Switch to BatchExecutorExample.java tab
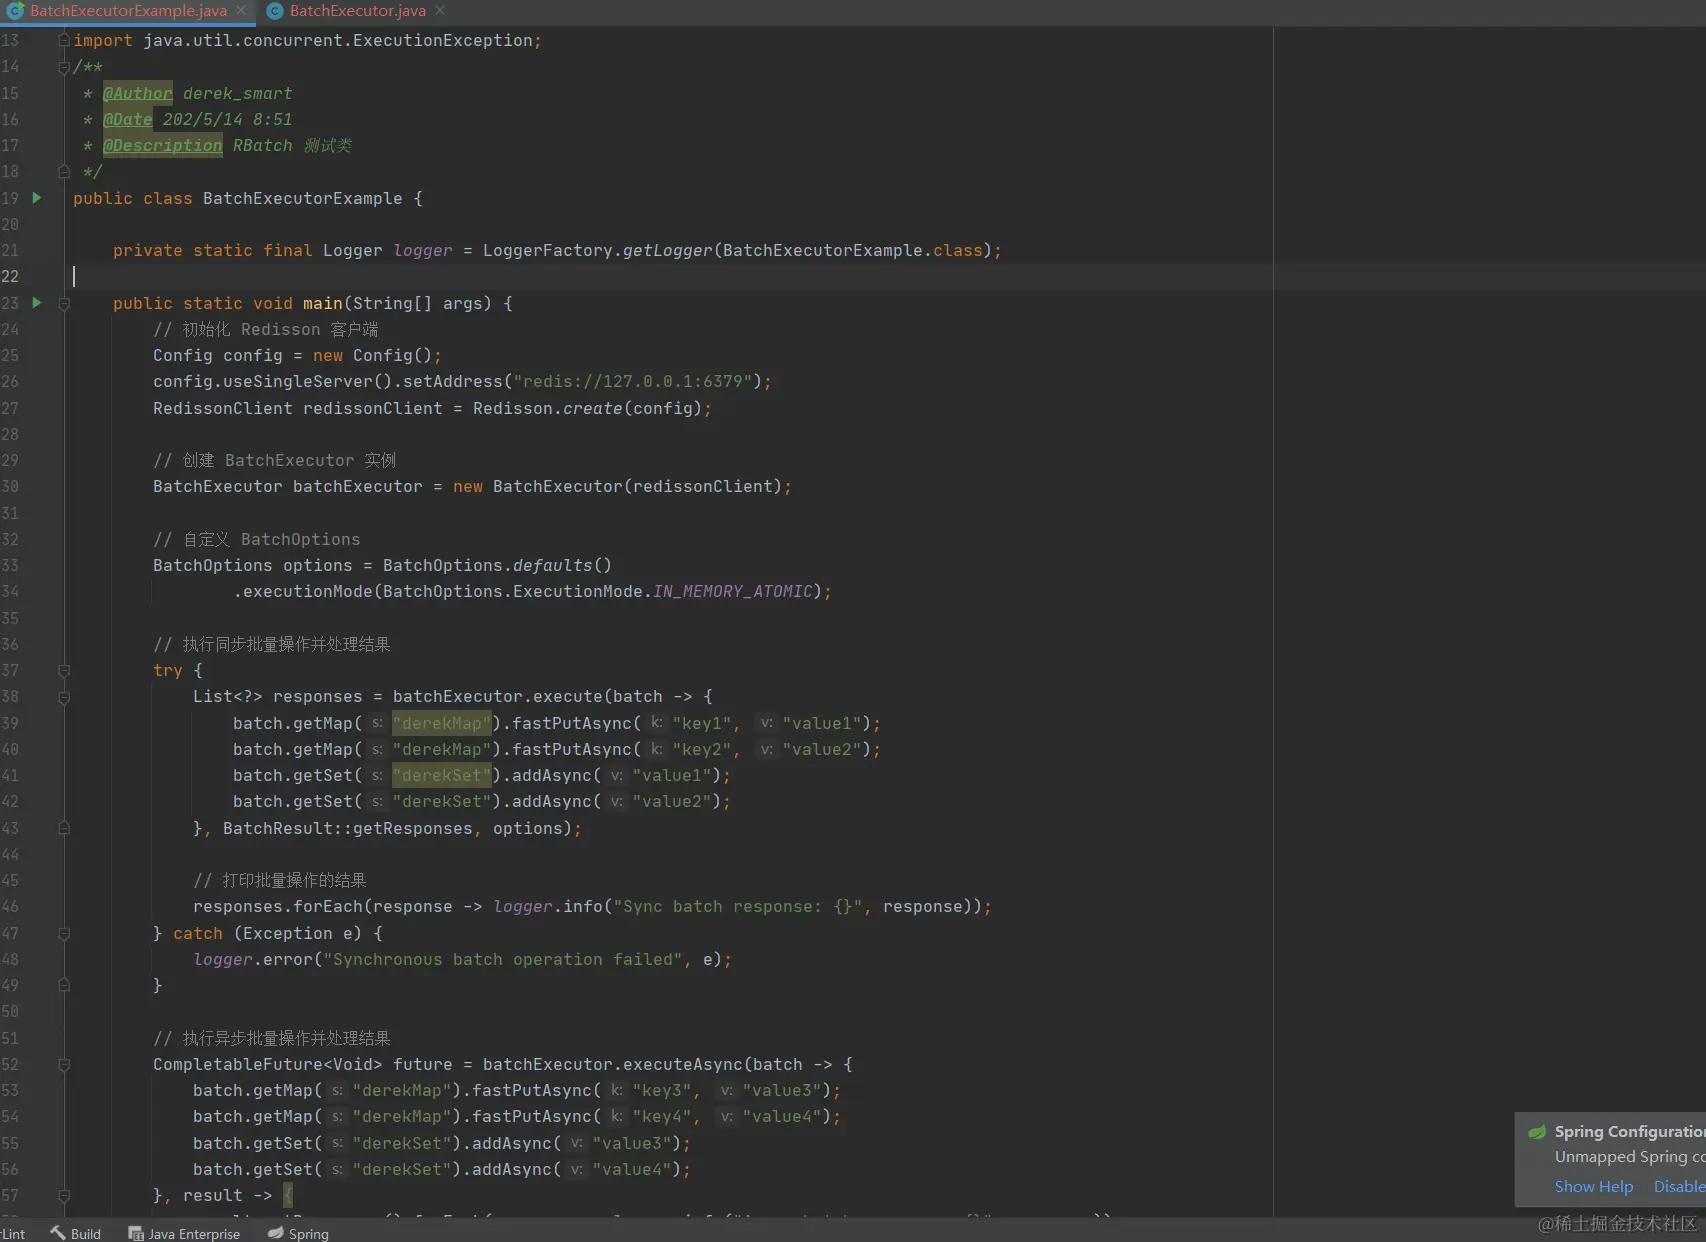1706x1242 pixels. (x=128, y=11)
